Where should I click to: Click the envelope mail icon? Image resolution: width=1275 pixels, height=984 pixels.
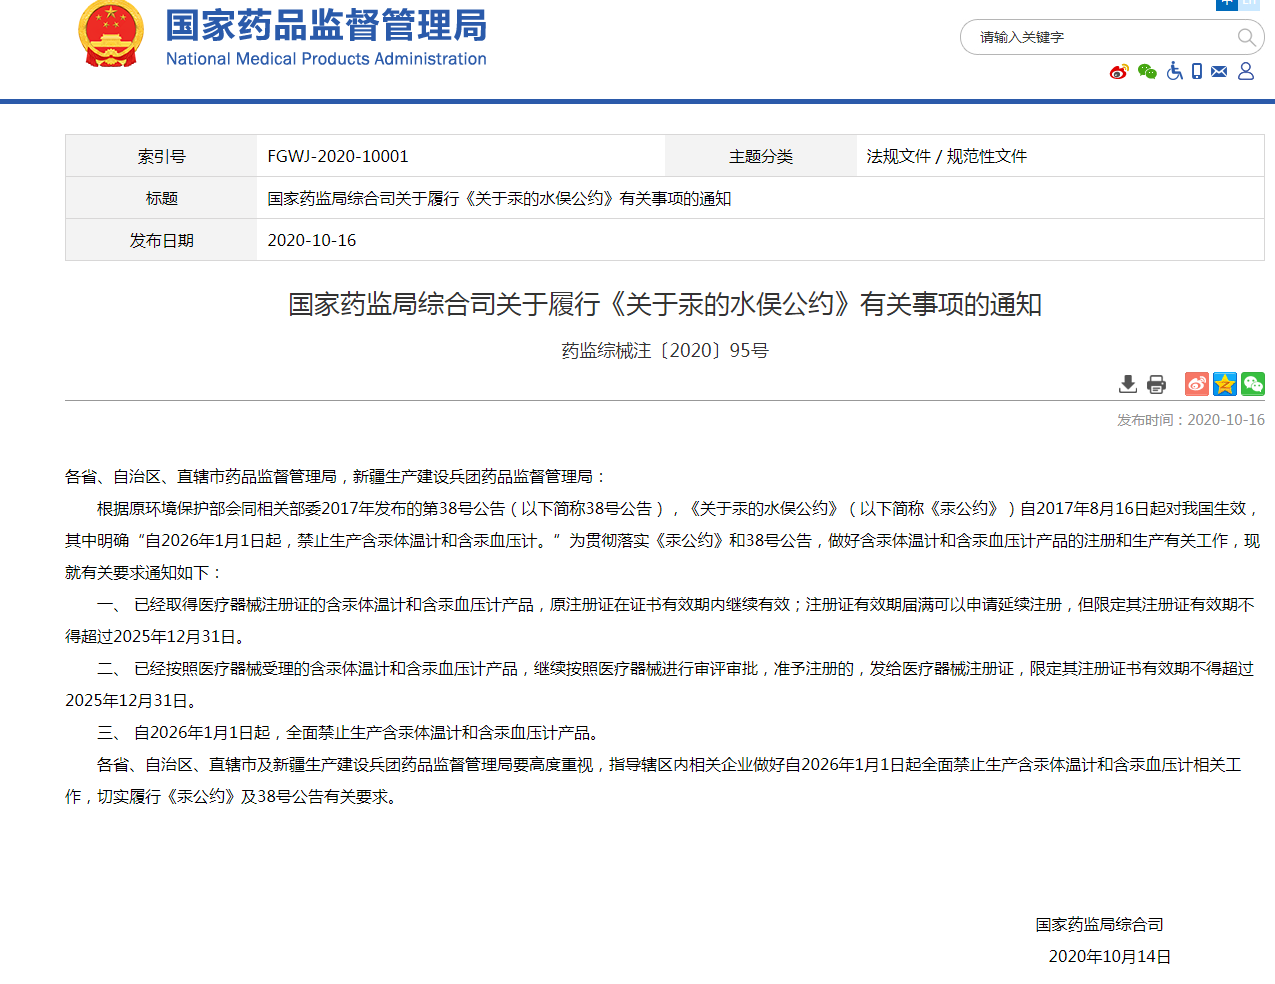tap(1219, 72)
